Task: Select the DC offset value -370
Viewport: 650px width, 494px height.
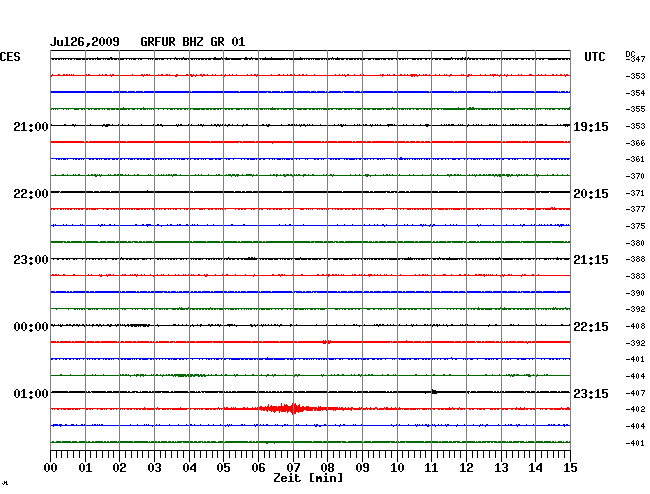Action: 635,177
